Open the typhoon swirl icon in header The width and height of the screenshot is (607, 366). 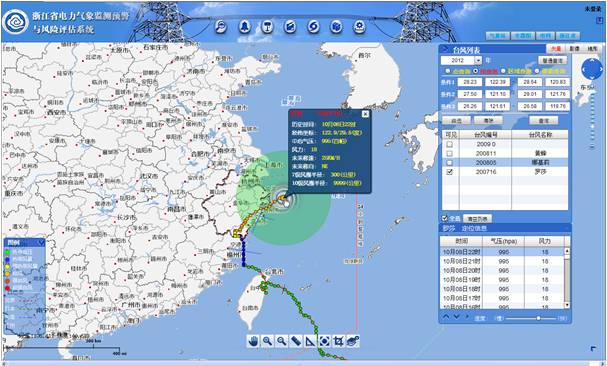(x=314, y=27)
